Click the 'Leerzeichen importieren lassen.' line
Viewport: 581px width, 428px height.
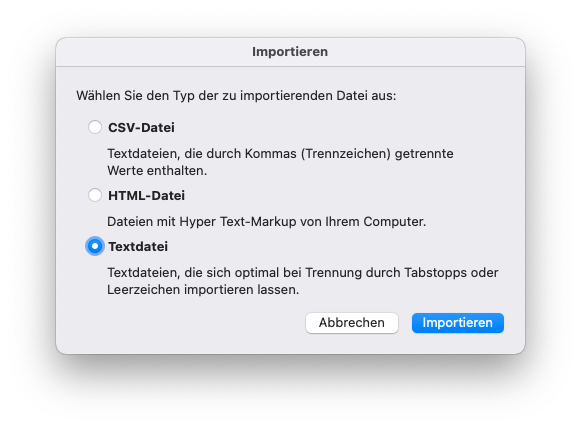(203, 290)
